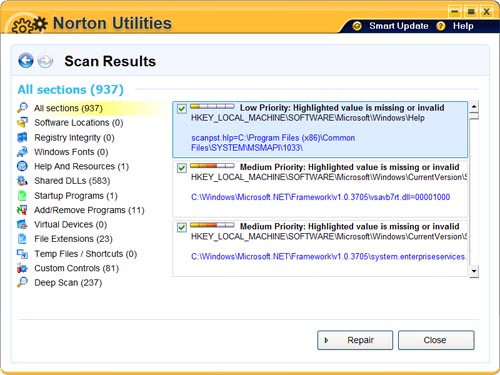500x375 pixels.
Task: Maximize the Norton Utilities window
Action: click(x=471, y=12)
